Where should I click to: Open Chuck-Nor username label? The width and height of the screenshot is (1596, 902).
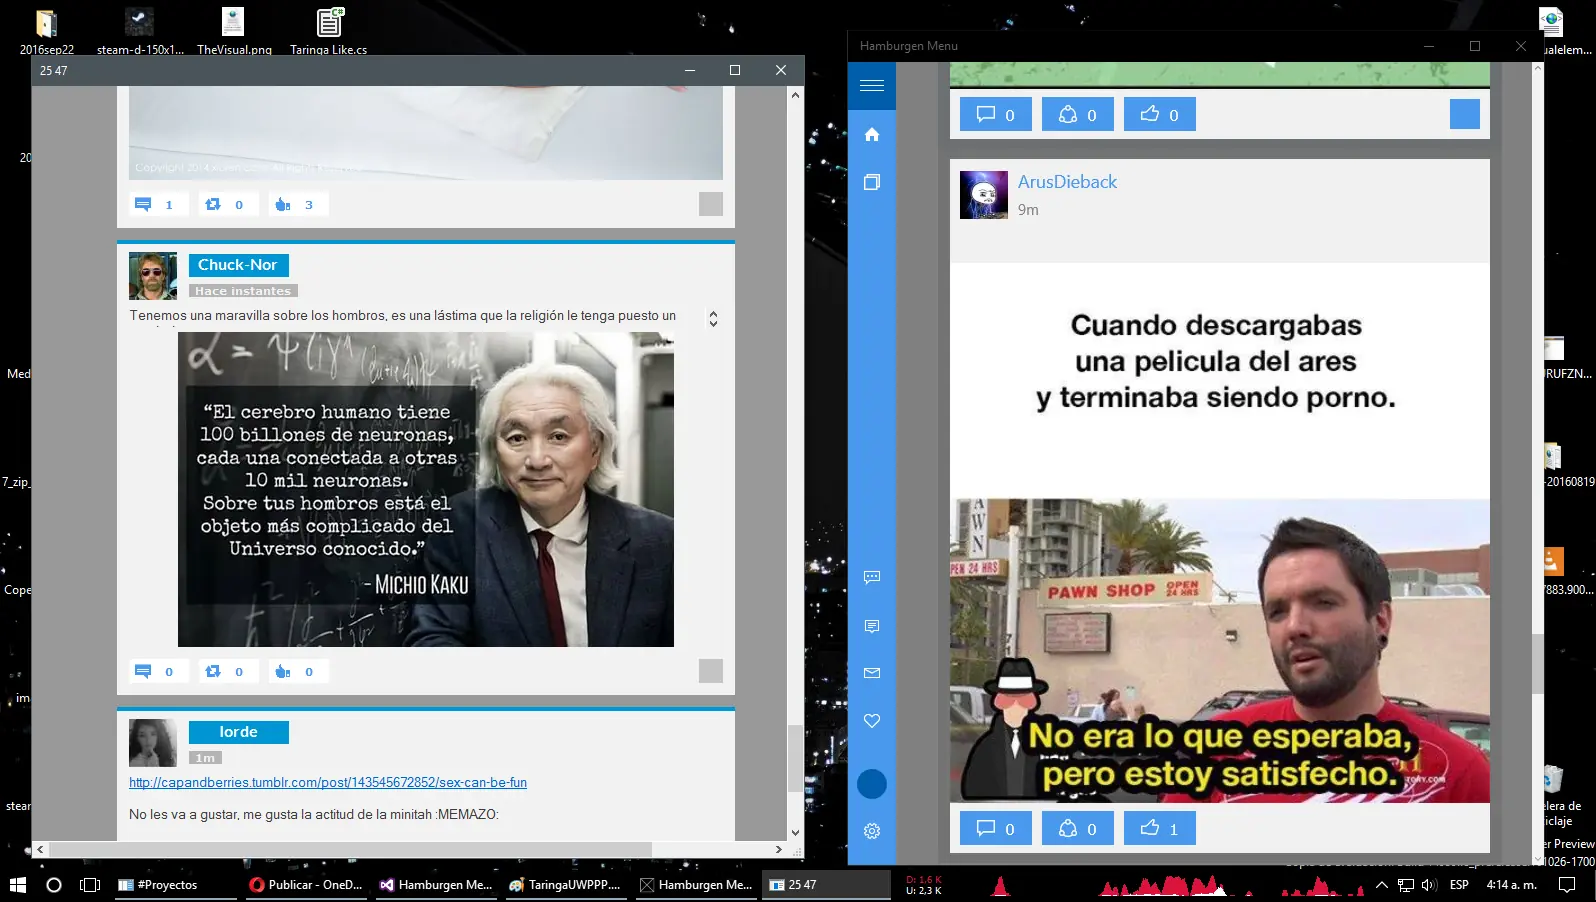[238, 265]
